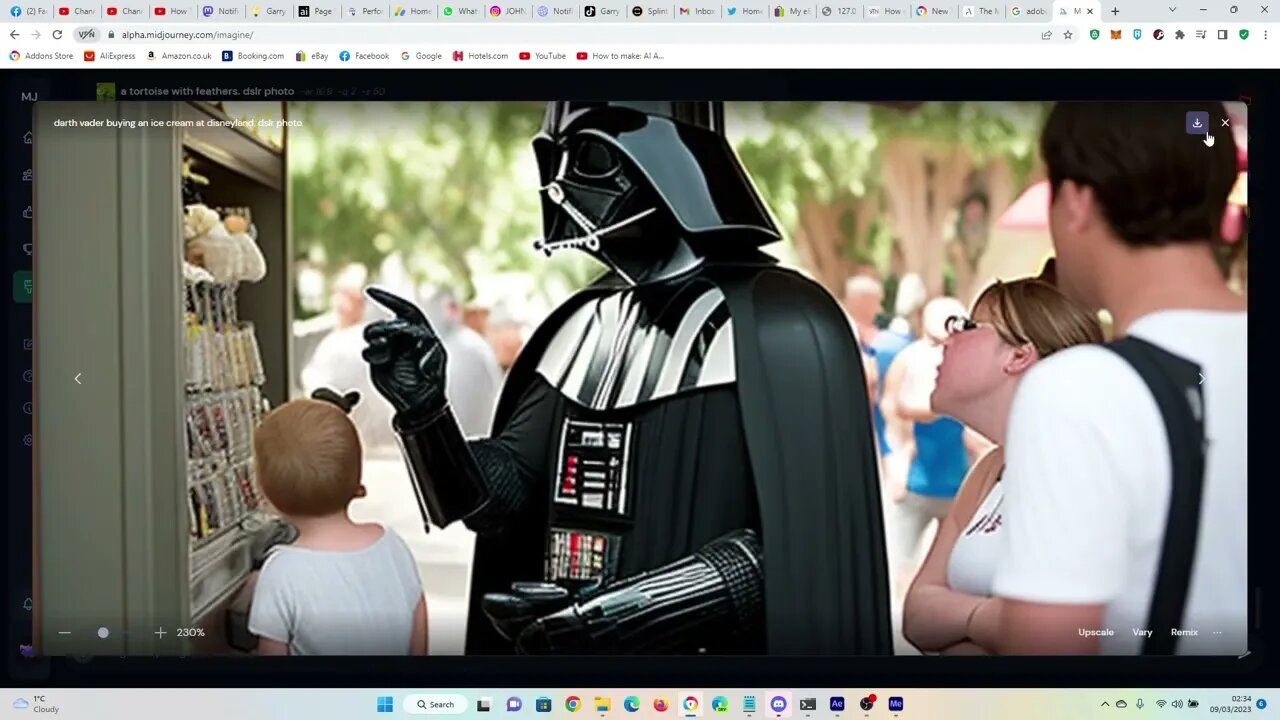The image size is (1280, 720).
Task: Click the browser back arrow
Action: point(14,34)
